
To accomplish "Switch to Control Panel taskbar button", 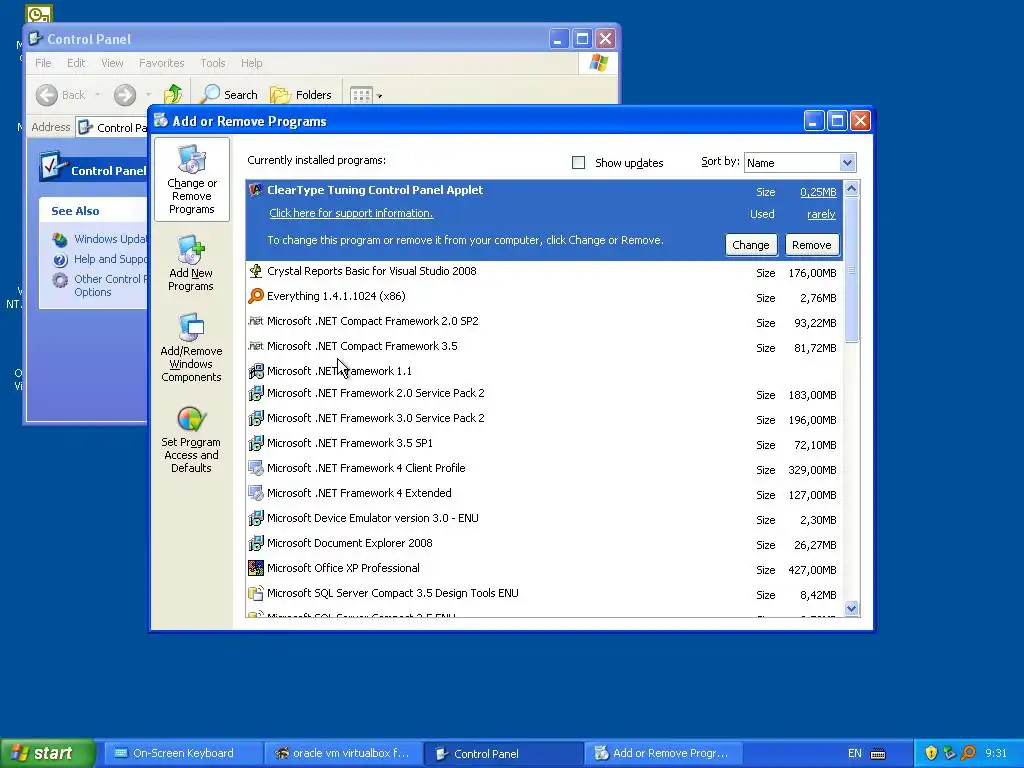I will 504,753.
